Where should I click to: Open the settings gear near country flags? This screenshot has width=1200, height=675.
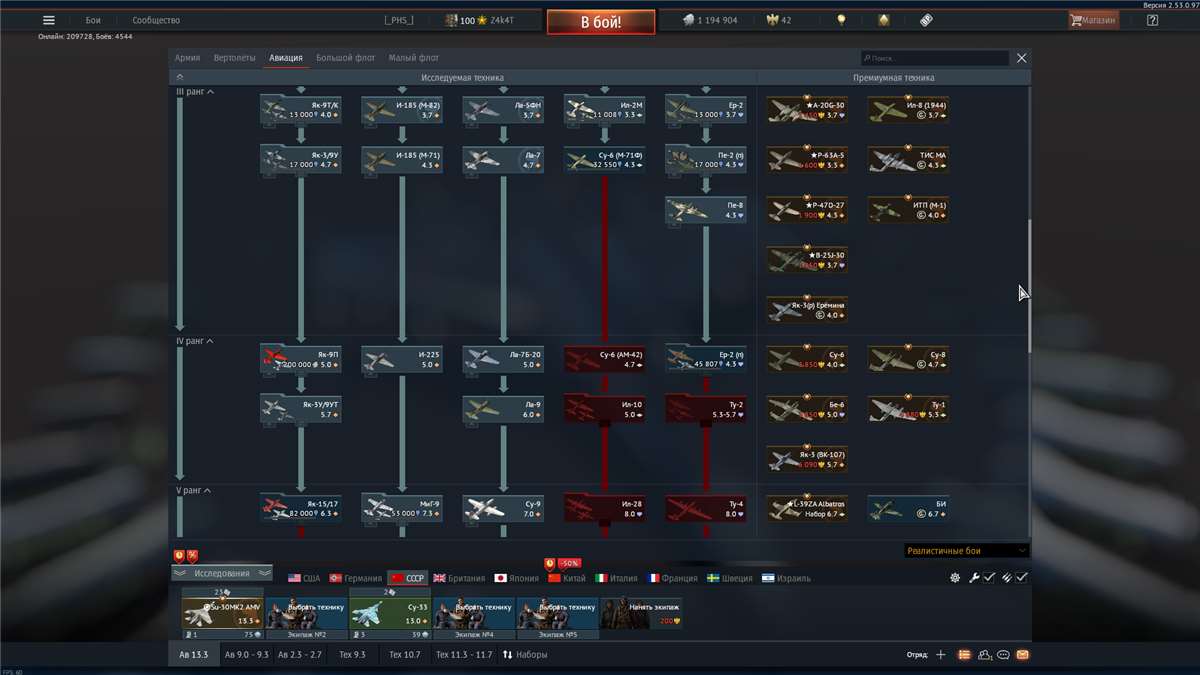coord(955,578)
